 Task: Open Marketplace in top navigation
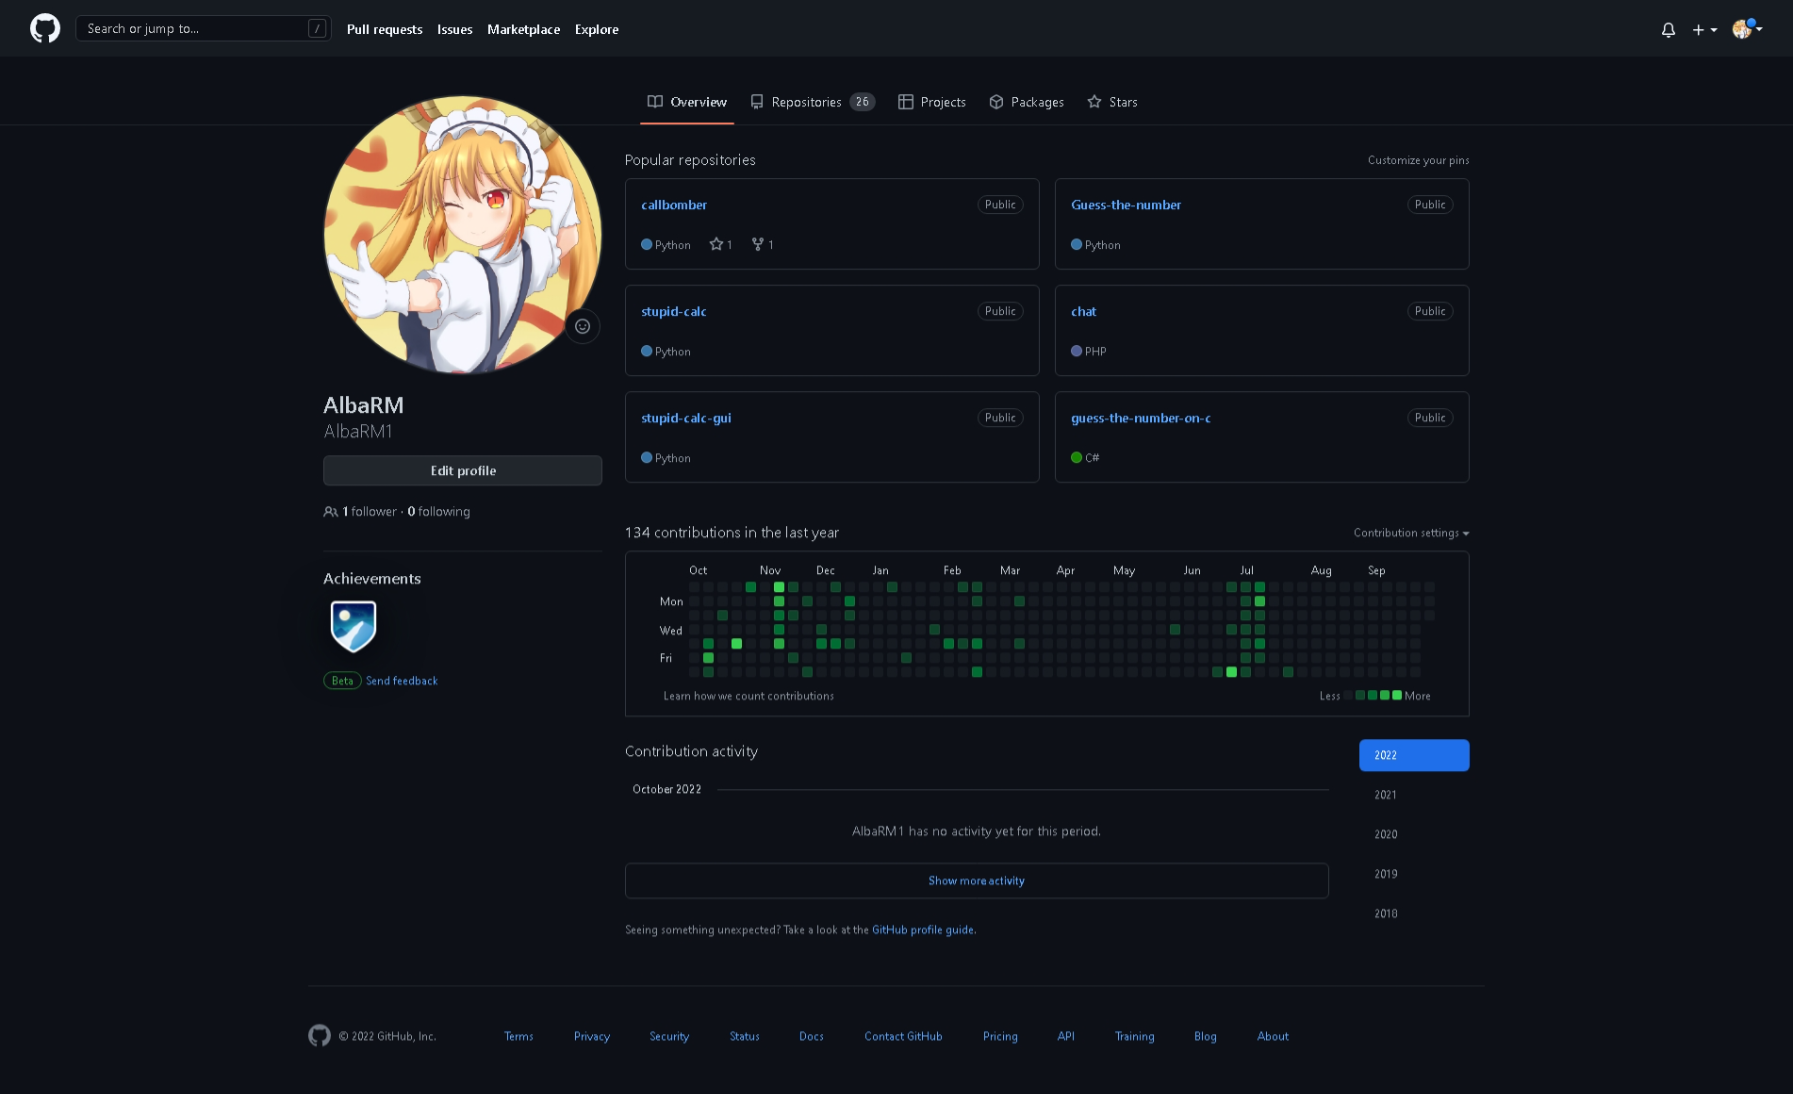[523, 30]
